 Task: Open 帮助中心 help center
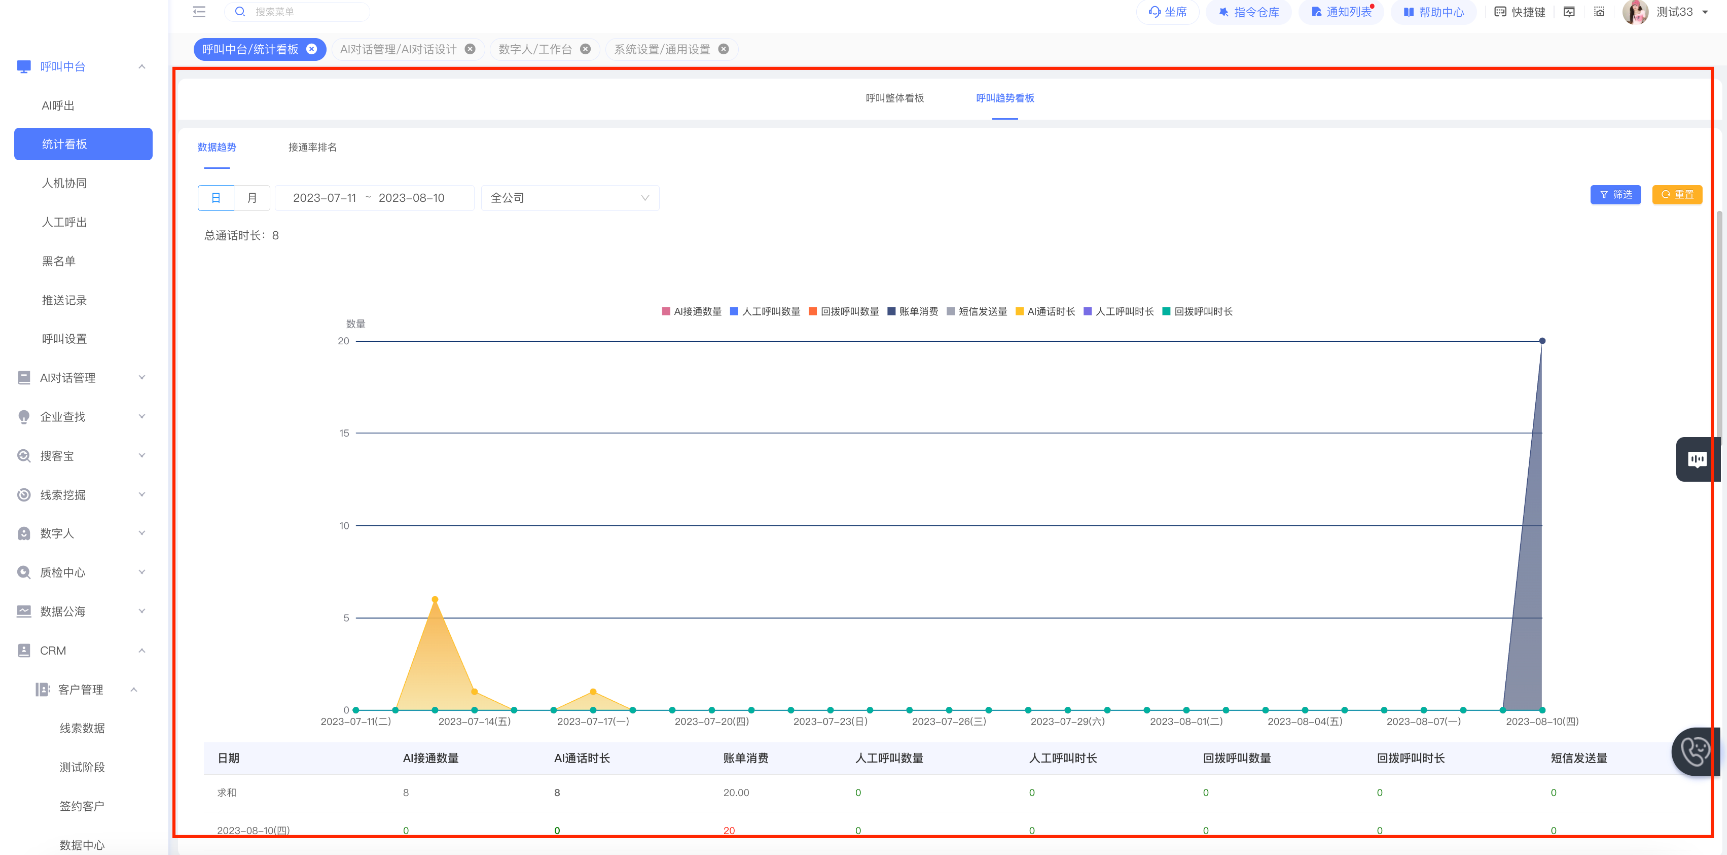1433,12
